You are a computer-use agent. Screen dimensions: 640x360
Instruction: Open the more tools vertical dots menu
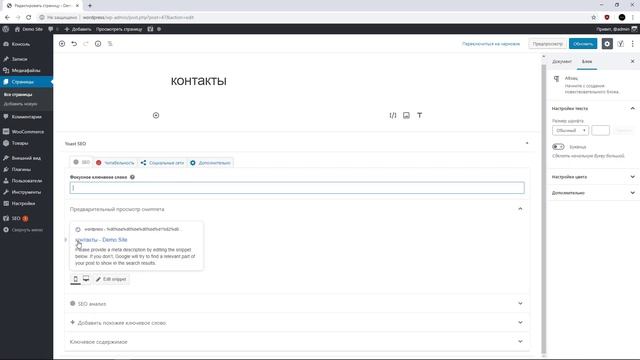[633, 44]
